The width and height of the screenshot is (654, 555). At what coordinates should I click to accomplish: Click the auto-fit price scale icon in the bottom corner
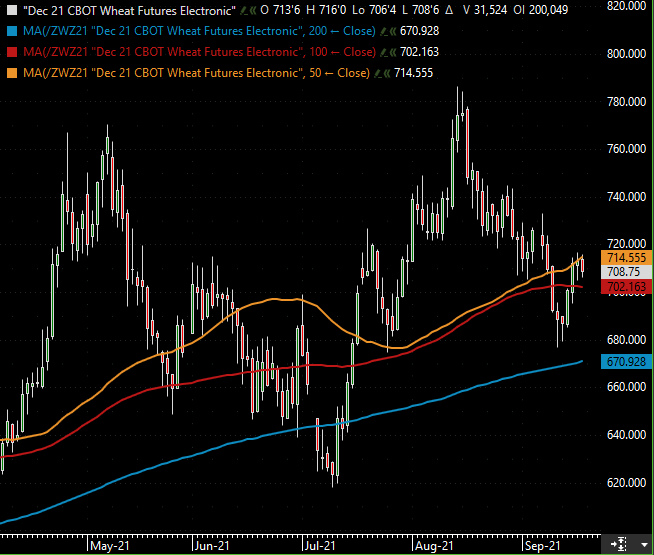pos(619,544)
